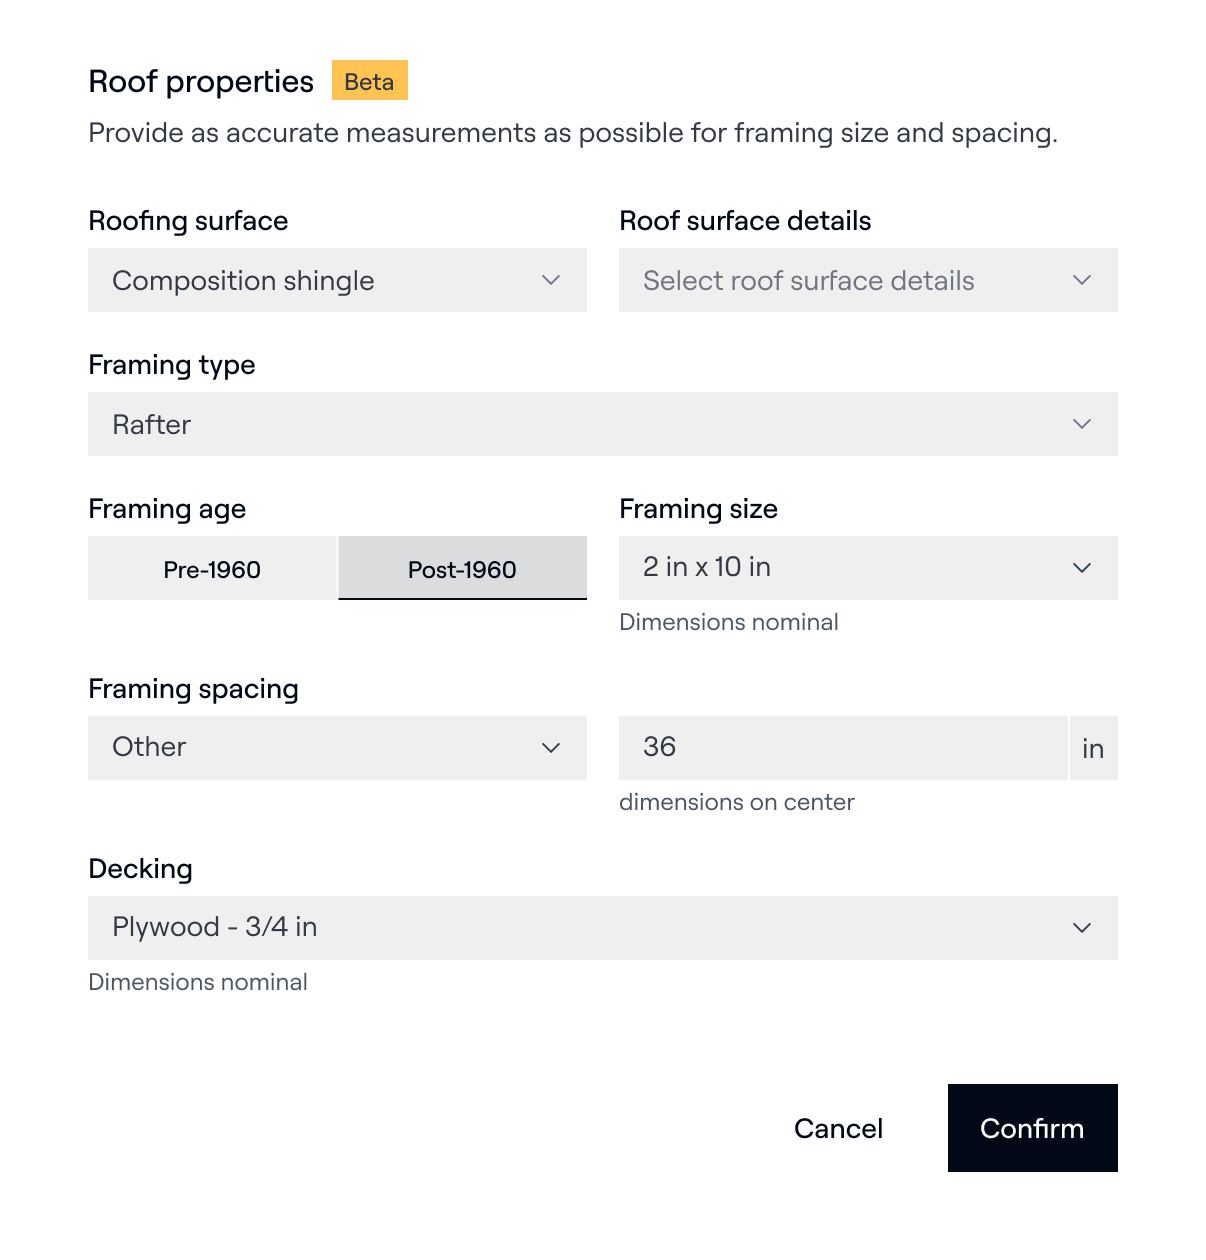Image resolution: width=1206 pixels, height=1260 pixels.
Task: Select Post-1960 framing age
Action: tap(462, 569)
